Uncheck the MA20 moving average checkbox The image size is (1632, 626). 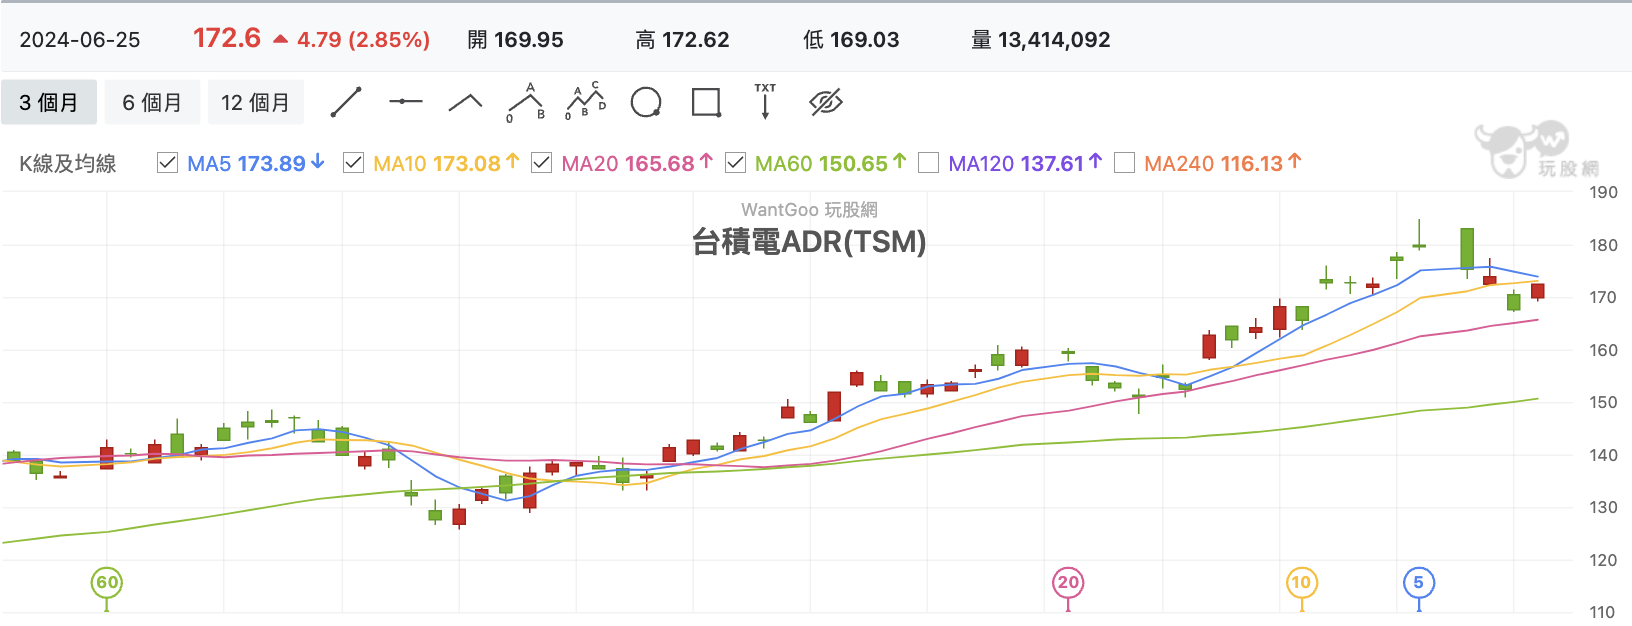[x=541, y=163]
